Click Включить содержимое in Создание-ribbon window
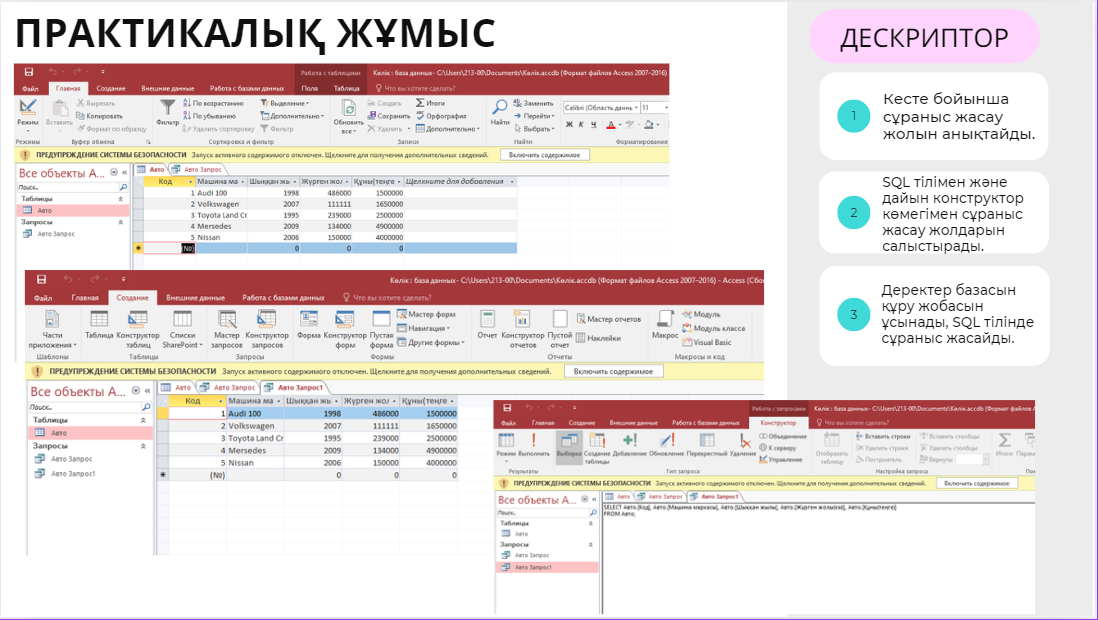 (613, 371)
